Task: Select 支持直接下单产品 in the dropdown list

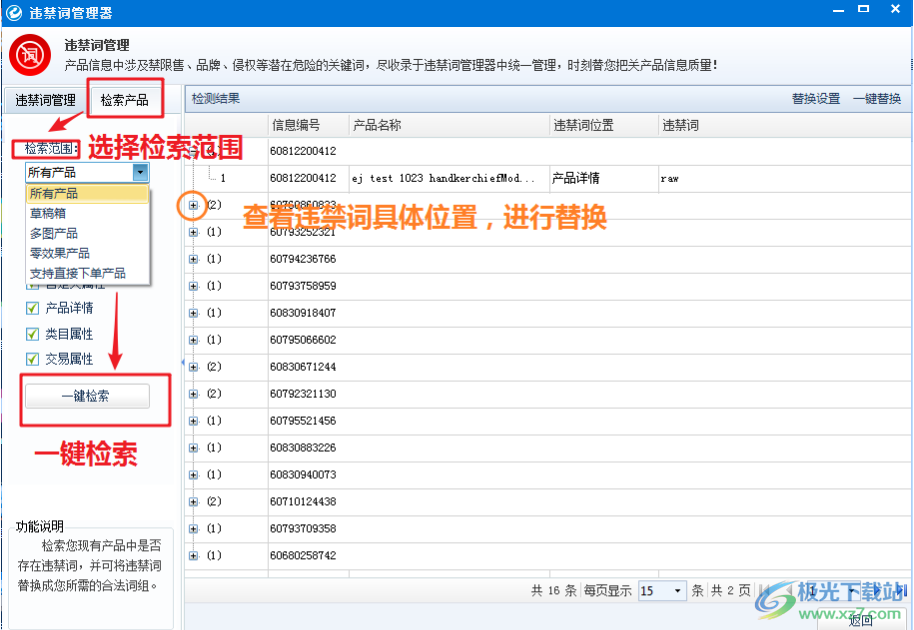Action: (87, 273)
